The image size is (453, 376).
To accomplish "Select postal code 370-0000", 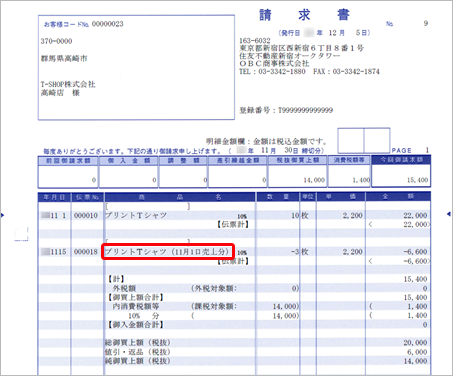I will pyautogui.click(x=56, y=41).
